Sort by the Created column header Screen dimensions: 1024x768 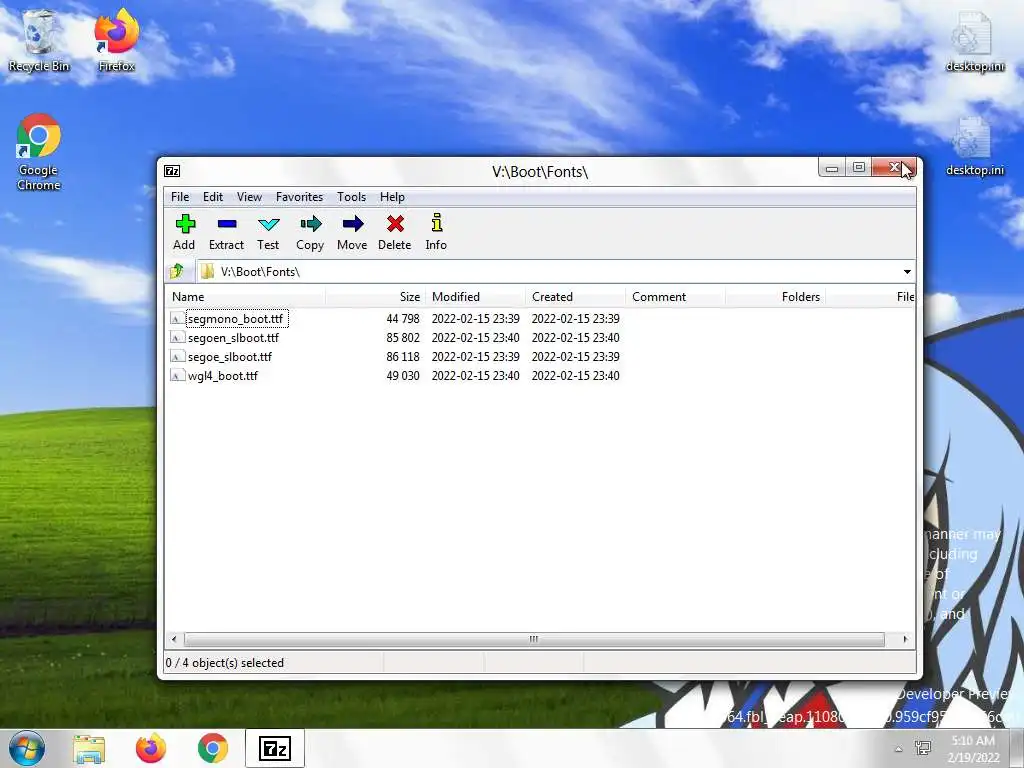(575, 296)
